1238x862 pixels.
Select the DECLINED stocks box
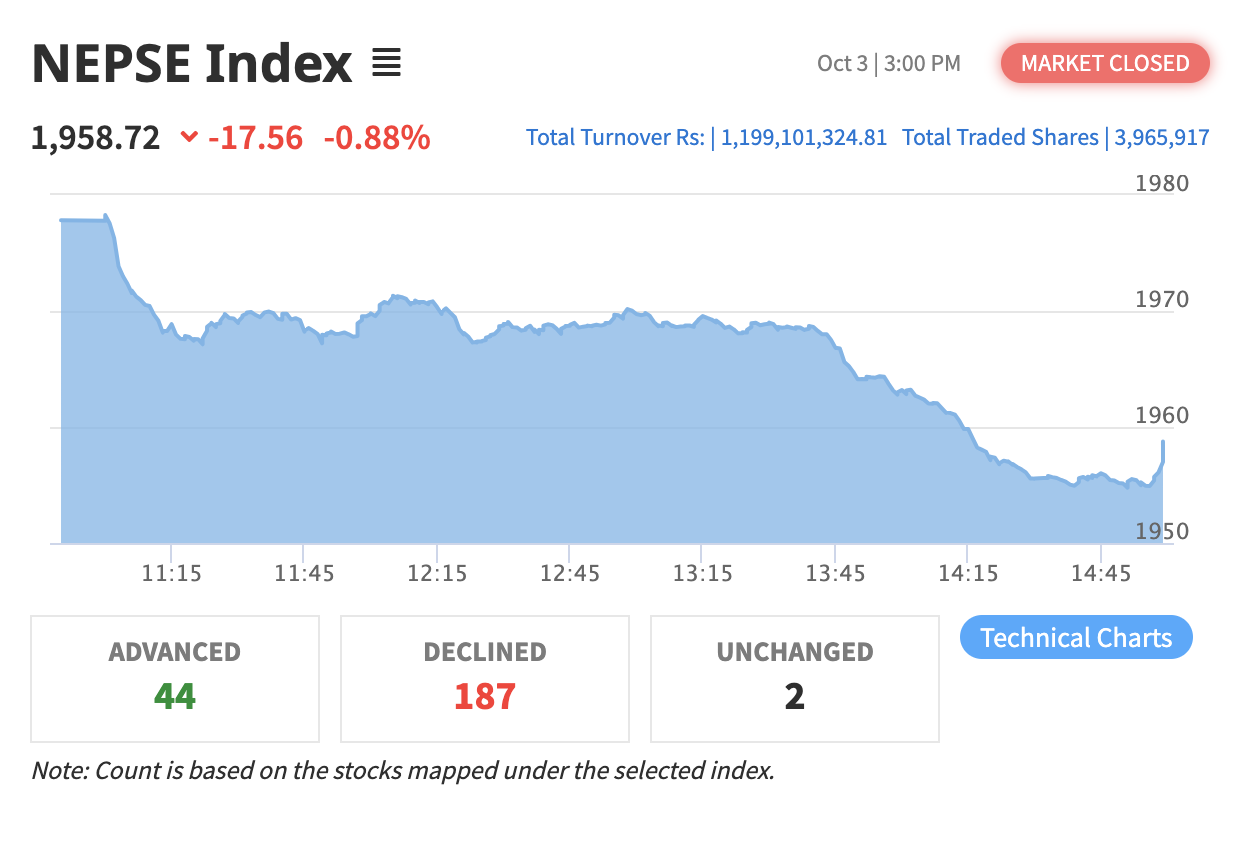tap(485, 678)
